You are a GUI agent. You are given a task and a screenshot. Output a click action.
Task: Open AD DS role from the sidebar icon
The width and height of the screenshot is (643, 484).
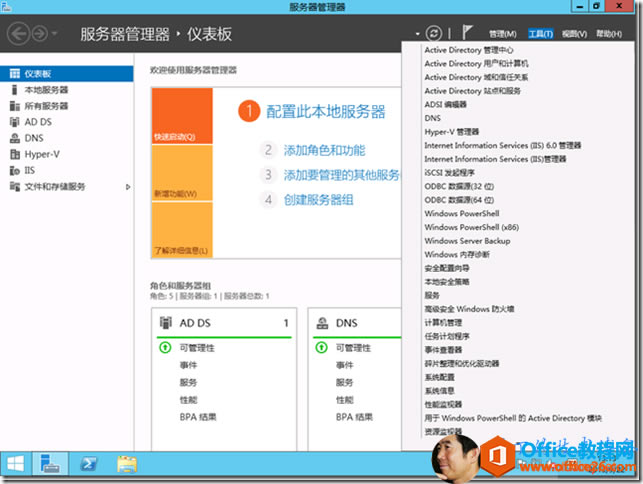[15, 122]
